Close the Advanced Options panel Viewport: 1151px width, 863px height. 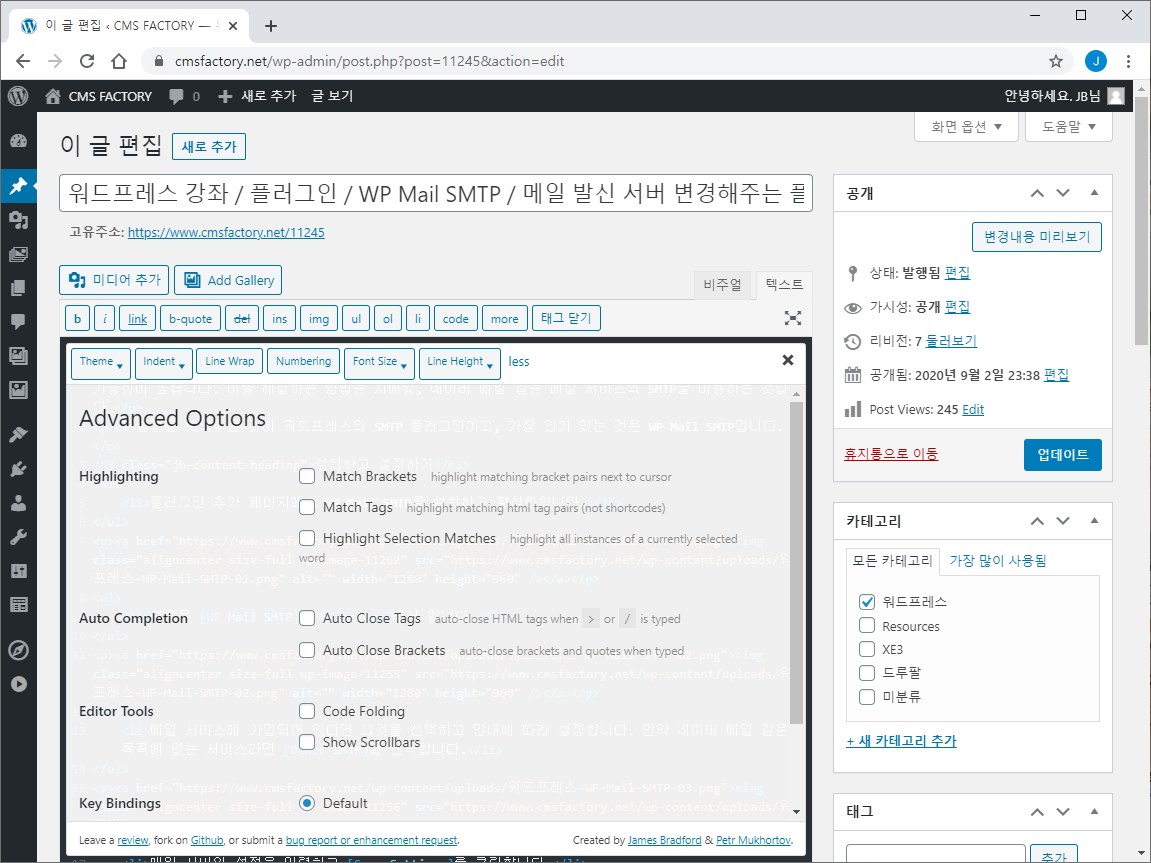tap(788, 360)
